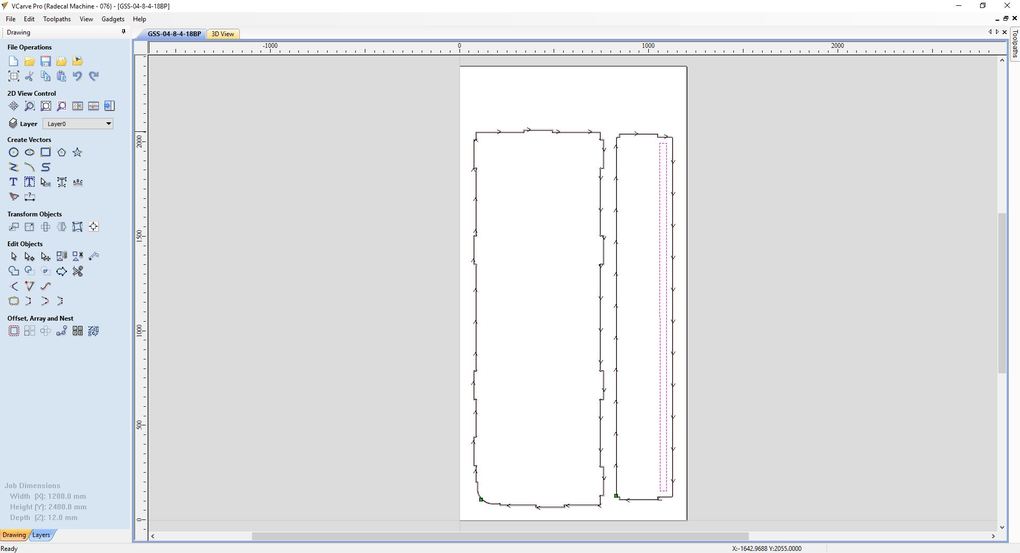Click the horizontal scrollbar thumb
1020x553 pixels.
pos(499,536)
